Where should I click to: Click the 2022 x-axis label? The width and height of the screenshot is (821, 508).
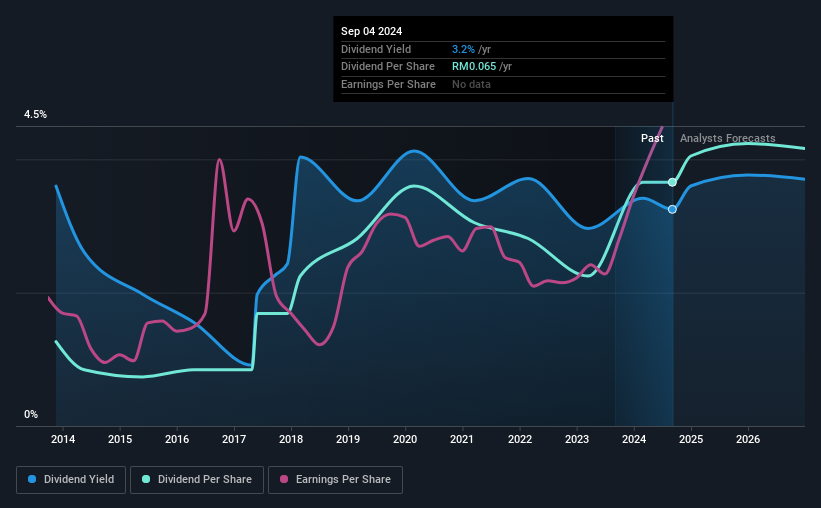520,439
